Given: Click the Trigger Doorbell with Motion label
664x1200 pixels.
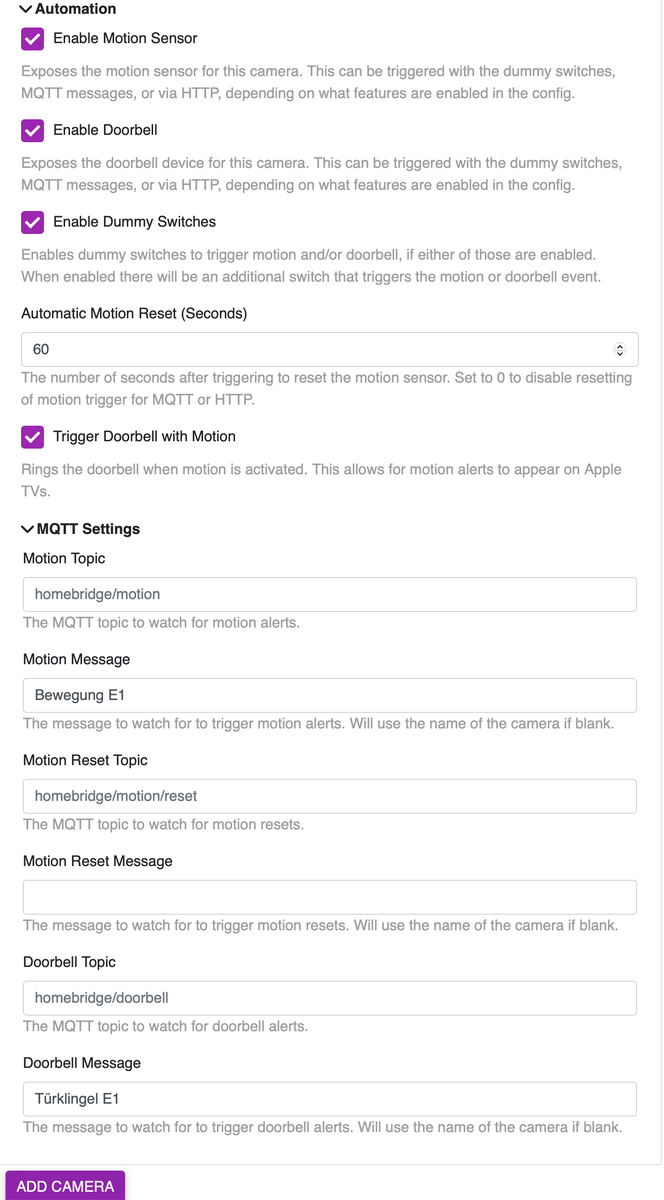Looking at the screenshot, I should (144, 437).
